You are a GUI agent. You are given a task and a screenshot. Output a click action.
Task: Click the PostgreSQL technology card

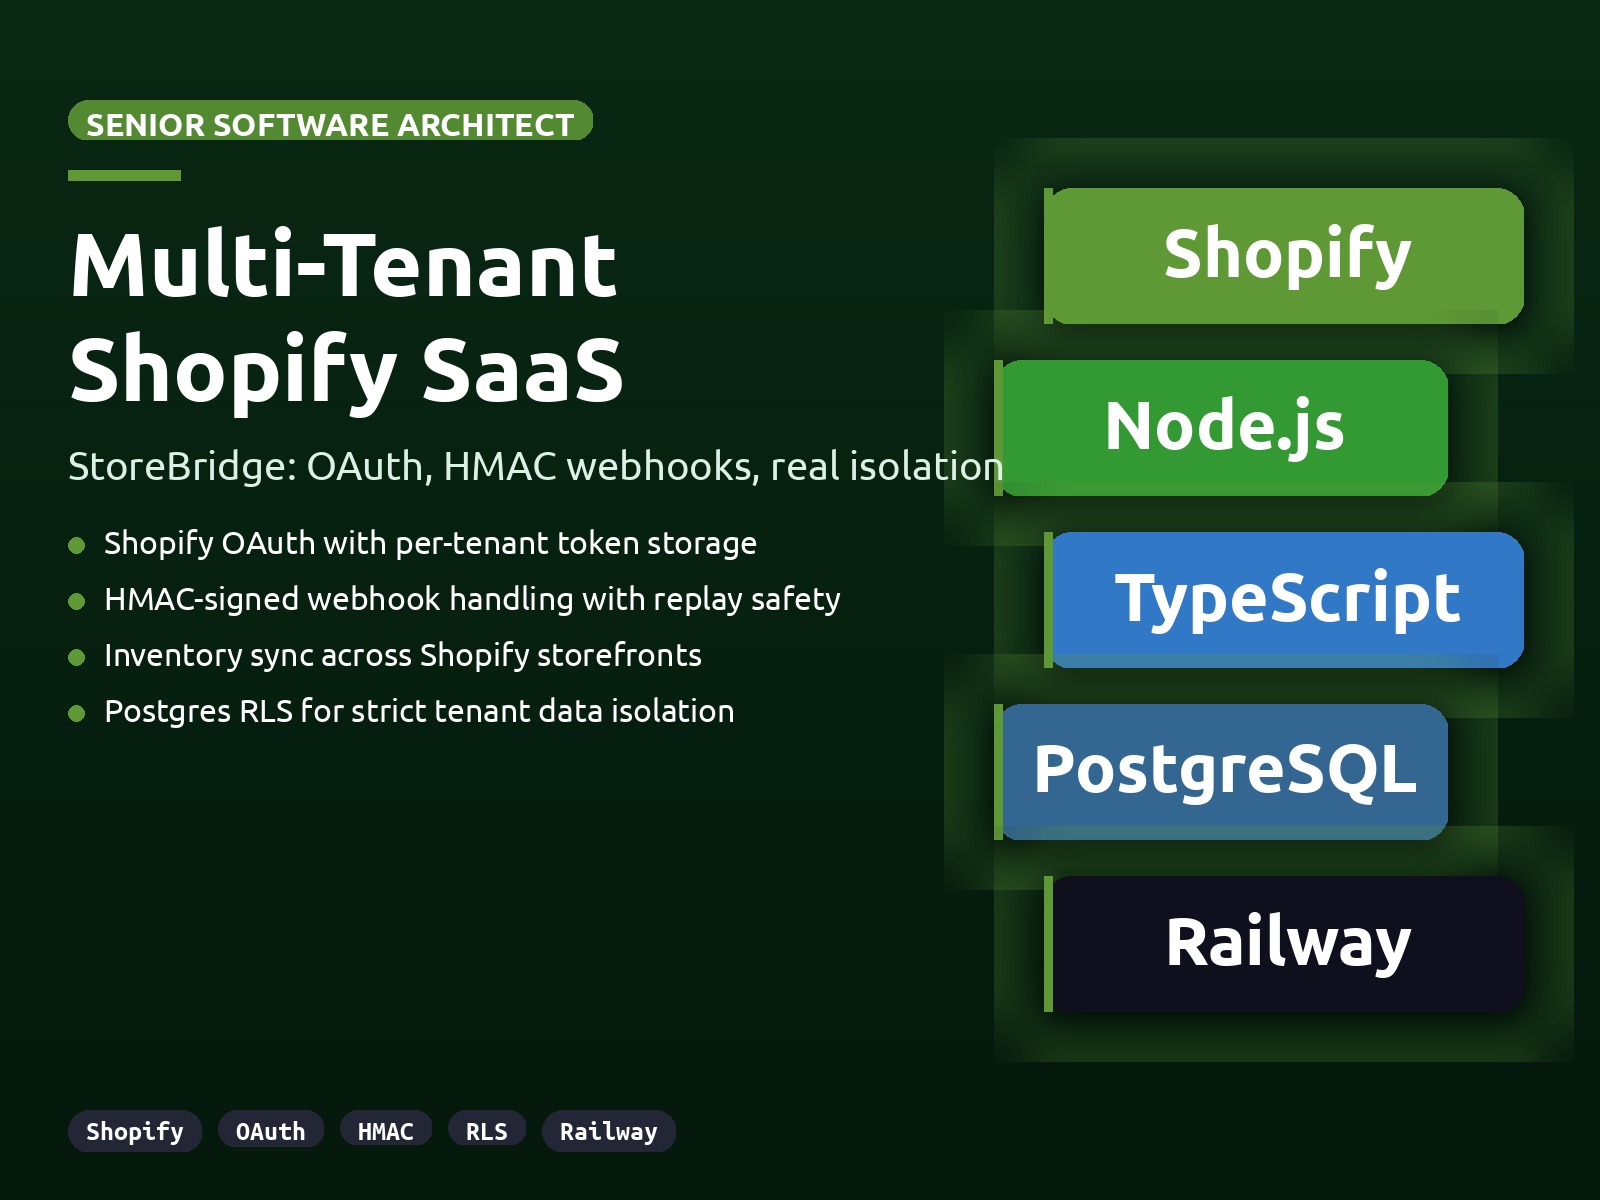pyautogui.click(x=1224, y=771)
